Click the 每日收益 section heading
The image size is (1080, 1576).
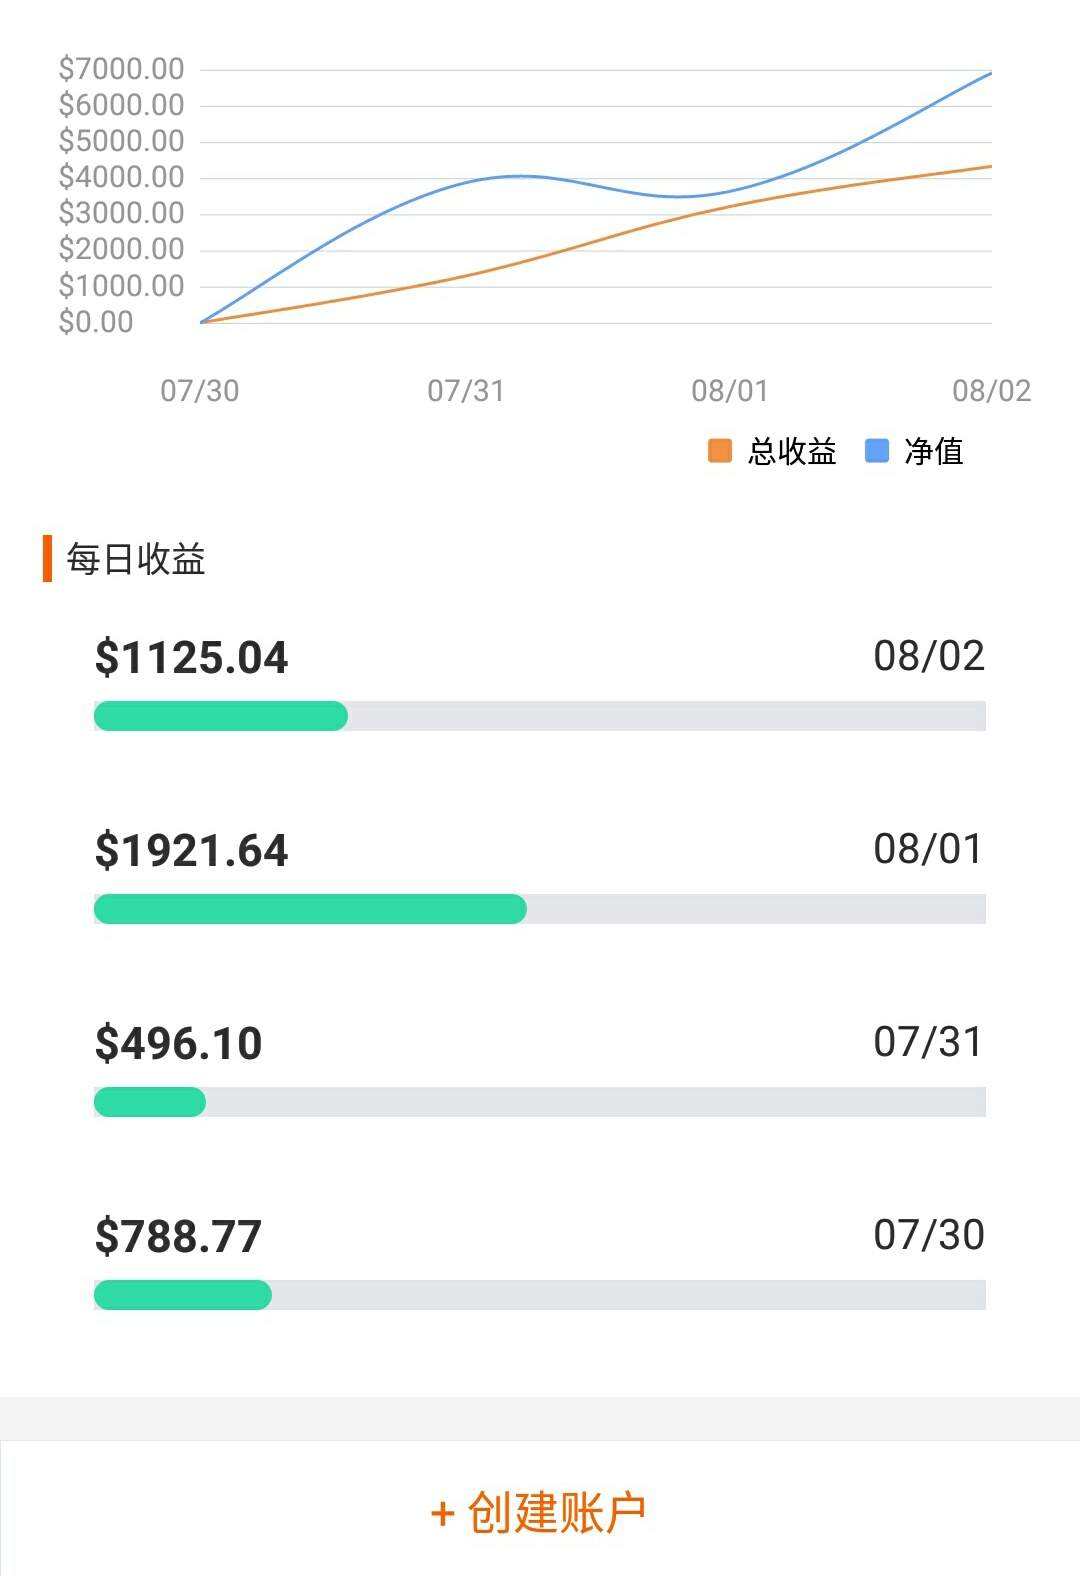136,559
